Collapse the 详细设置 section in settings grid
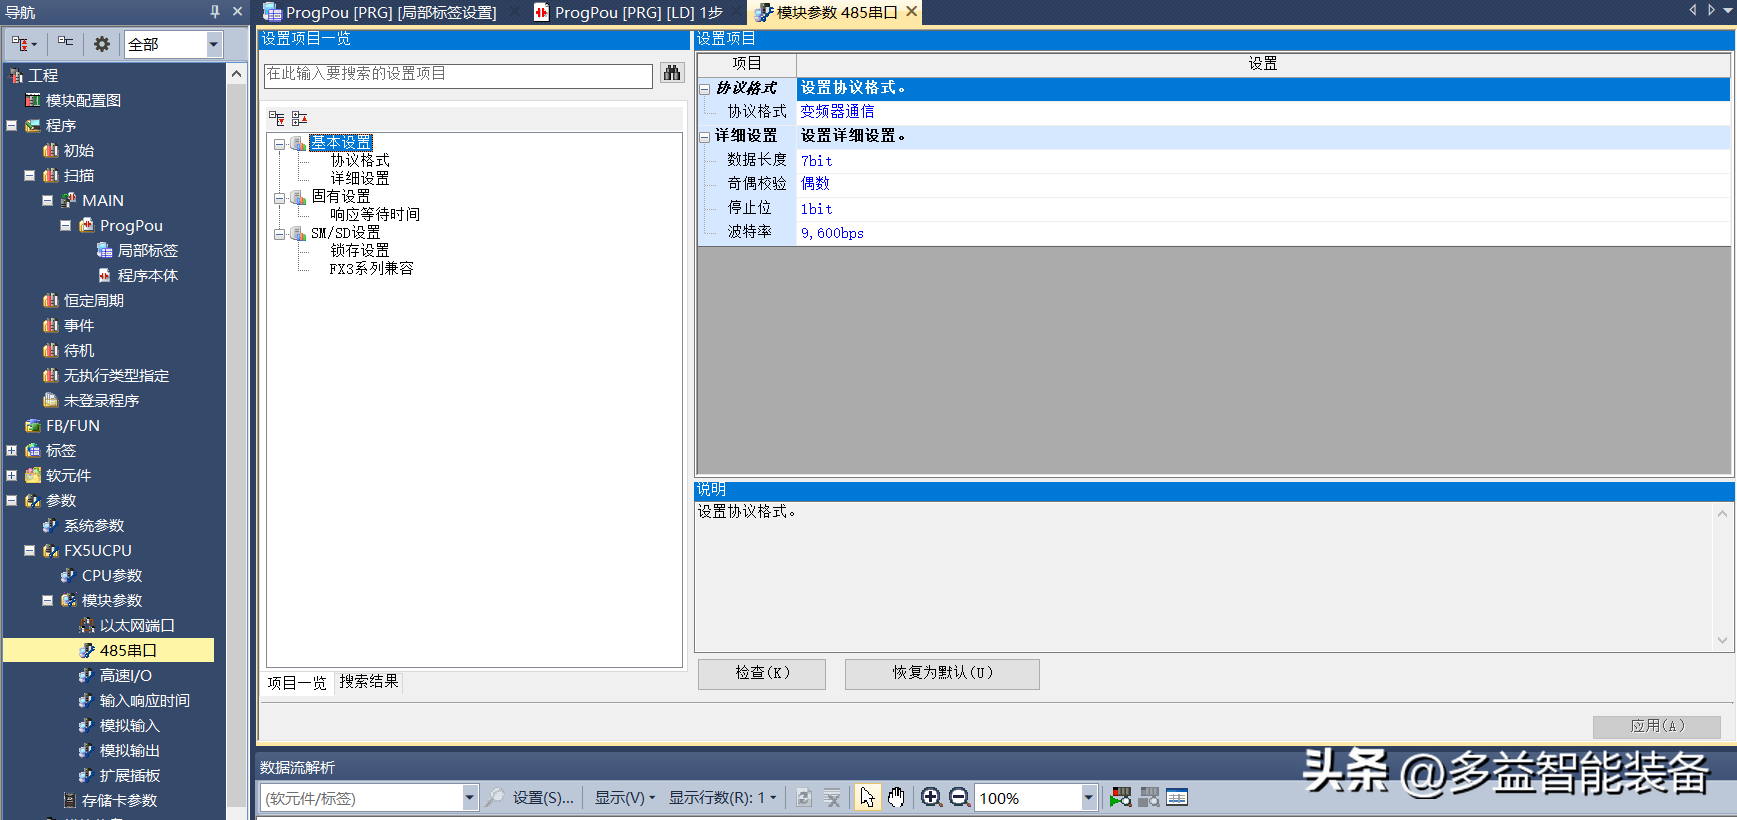 pyautogui.click(x=705, y=137)
